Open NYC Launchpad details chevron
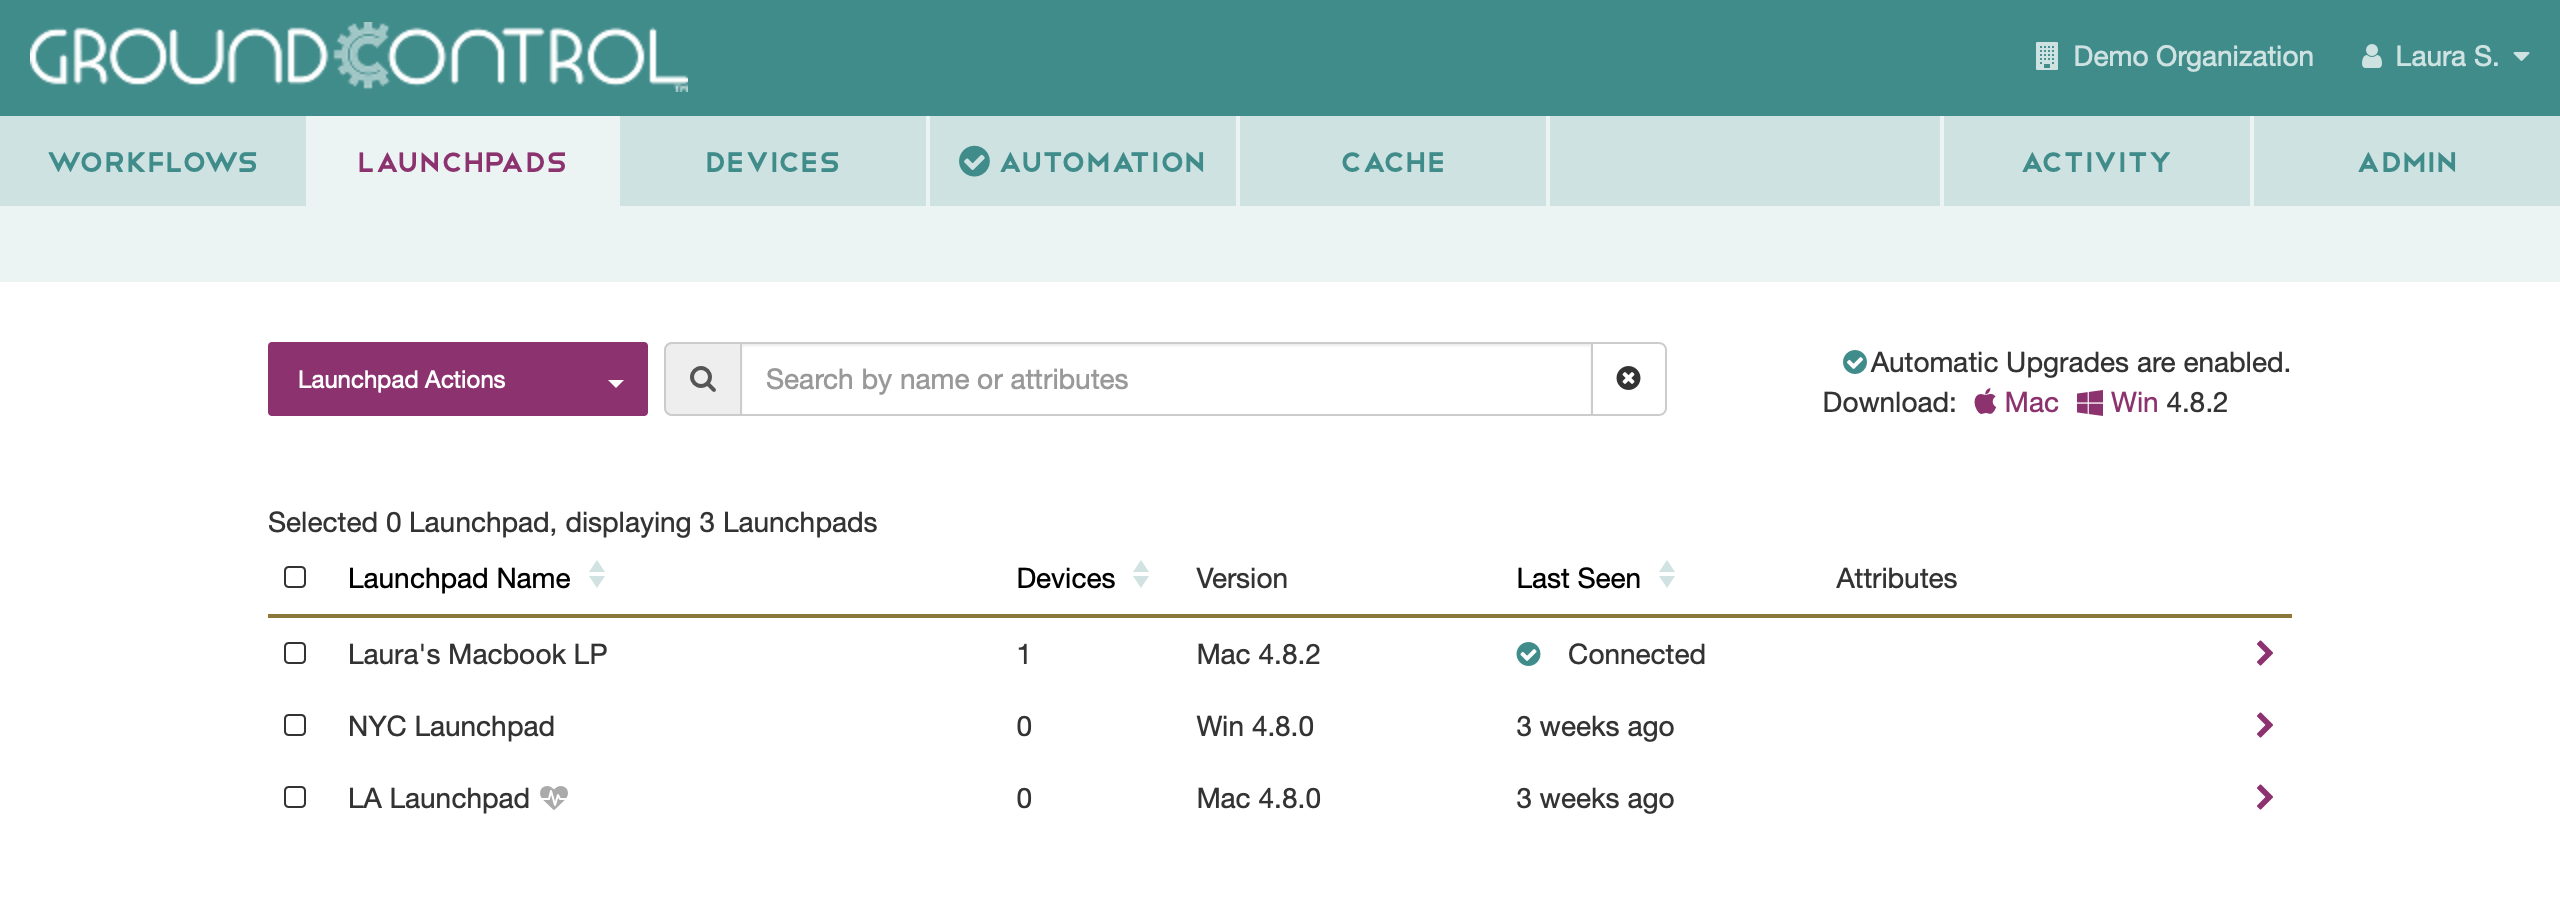Viewport: 2560px width, 900px height. (x=2265, y=725)
